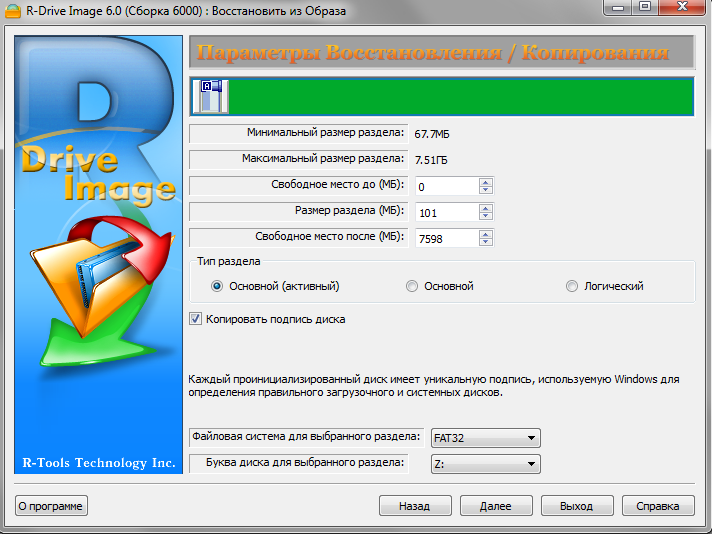This screenshot has height=534, width=712.
Task: Increase Свободное место до value
Action: (486, 182)
